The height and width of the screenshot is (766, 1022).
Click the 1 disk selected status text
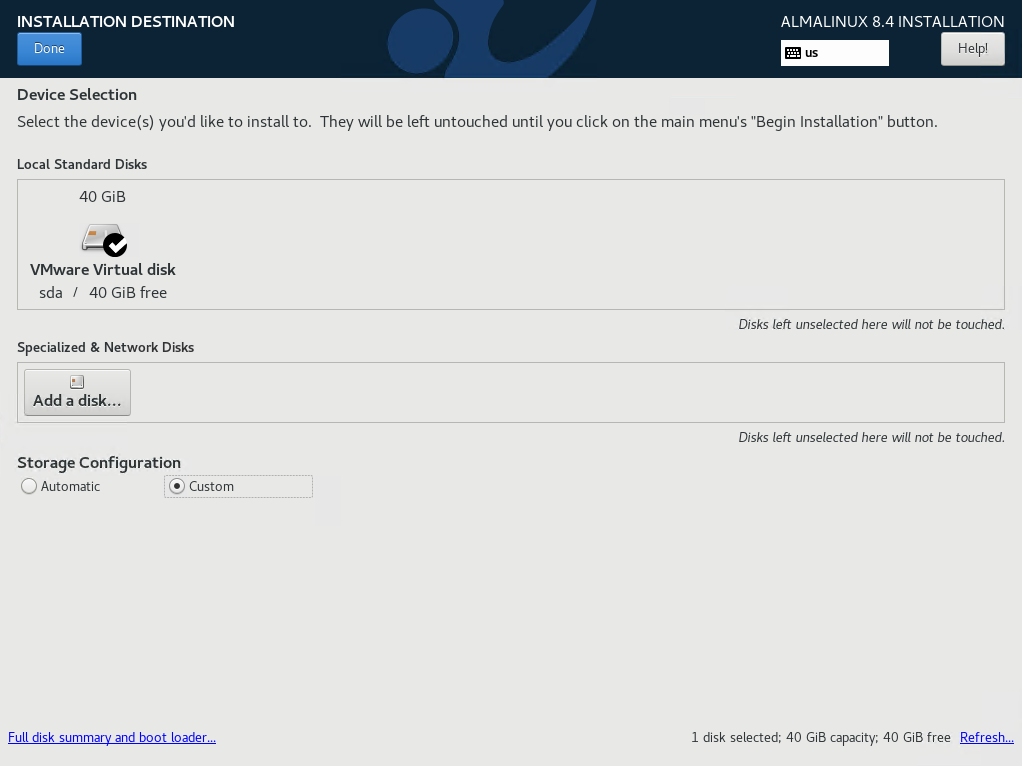coord(821,737)
